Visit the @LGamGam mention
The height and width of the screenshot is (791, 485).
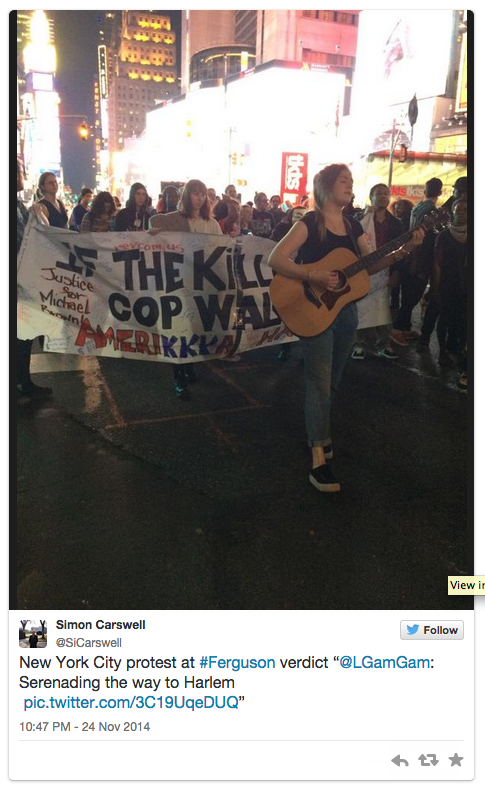(x=385, y=662)
